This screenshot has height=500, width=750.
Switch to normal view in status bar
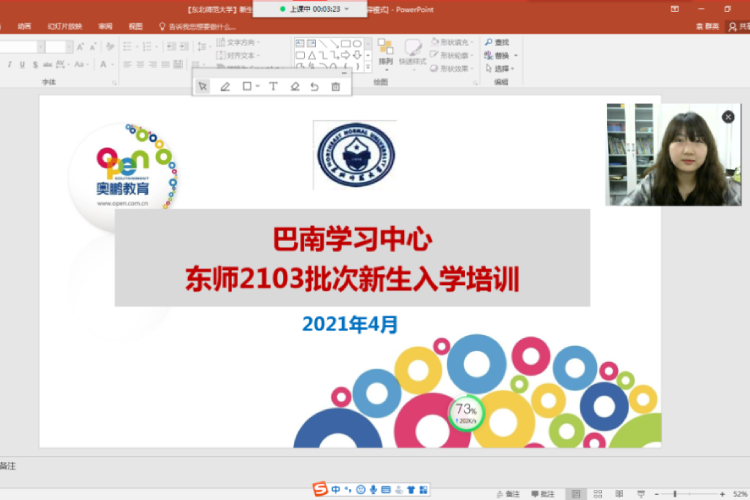coord(577,494)
